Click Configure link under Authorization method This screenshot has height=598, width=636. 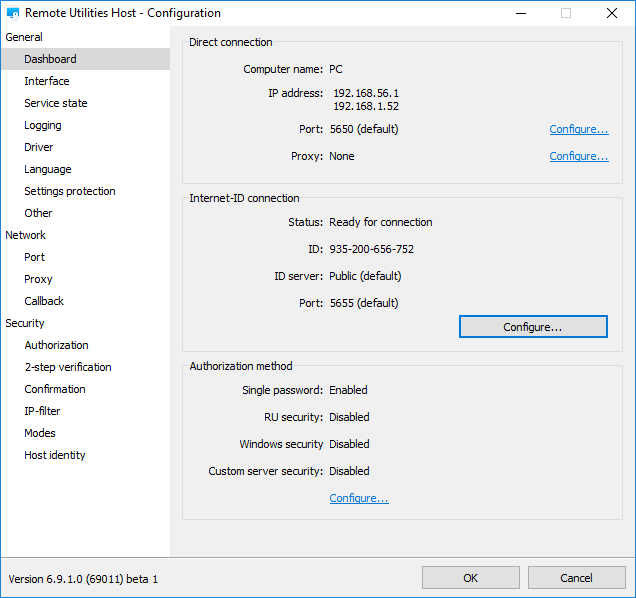359,498
